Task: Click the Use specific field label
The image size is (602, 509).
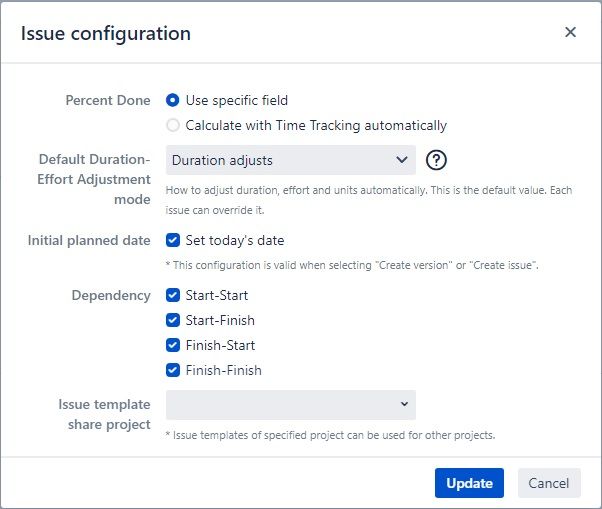Action: click(236, 101)
